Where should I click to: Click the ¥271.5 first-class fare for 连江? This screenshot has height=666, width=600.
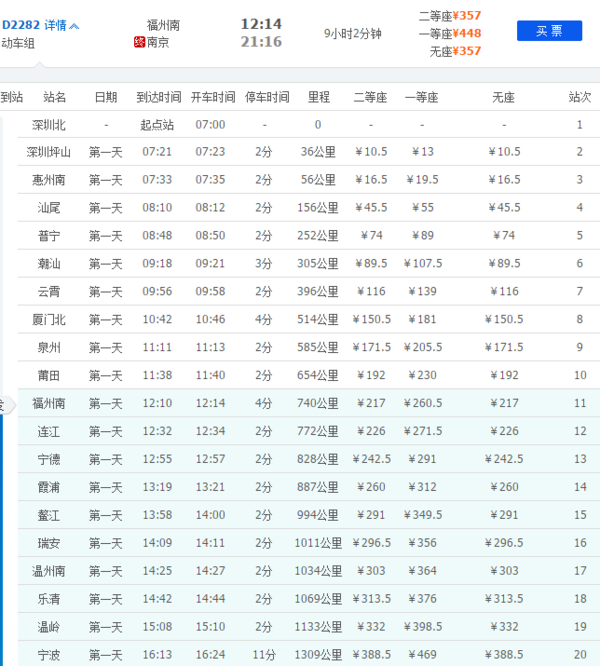point(423,431)
